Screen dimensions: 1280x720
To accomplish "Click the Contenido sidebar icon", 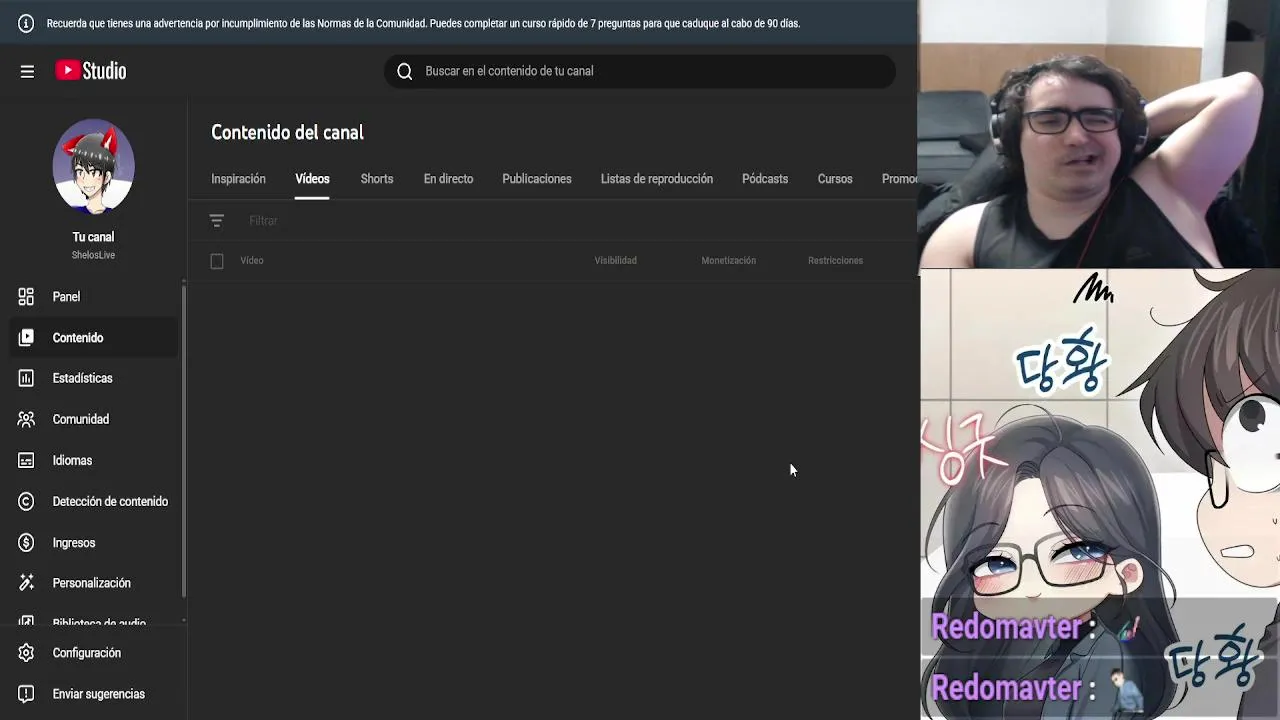I will pos(26,338).
